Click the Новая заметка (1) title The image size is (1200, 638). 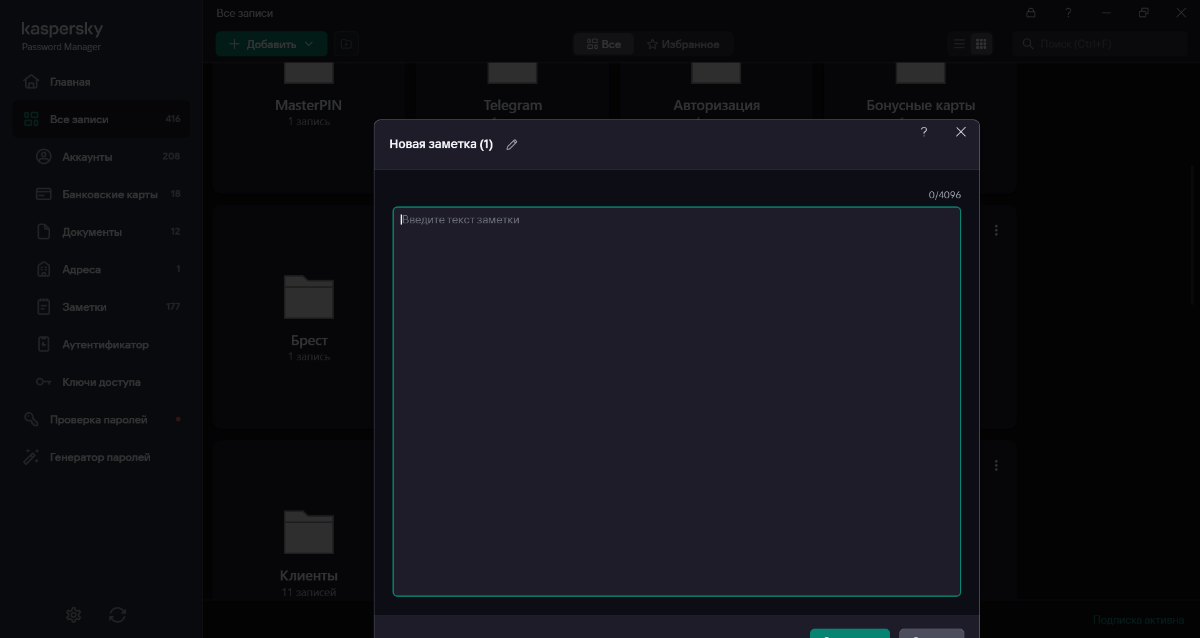tap(441, 144)
